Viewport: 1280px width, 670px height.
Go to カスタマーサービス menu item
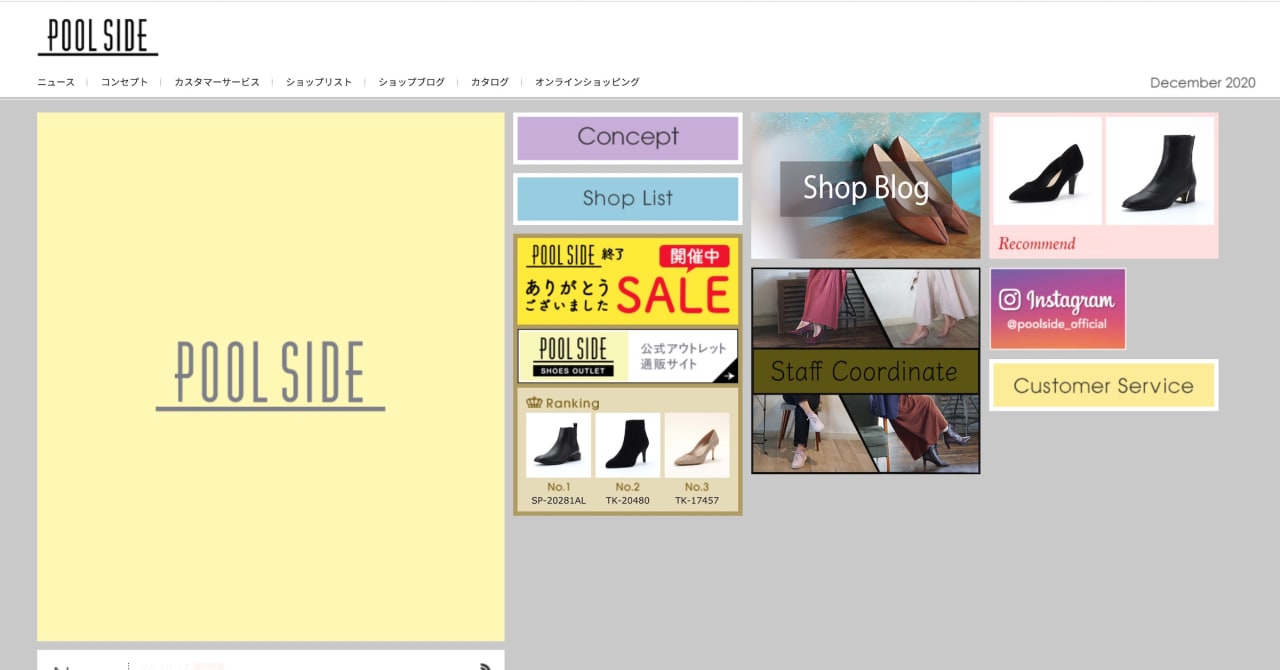pos(217,82)
